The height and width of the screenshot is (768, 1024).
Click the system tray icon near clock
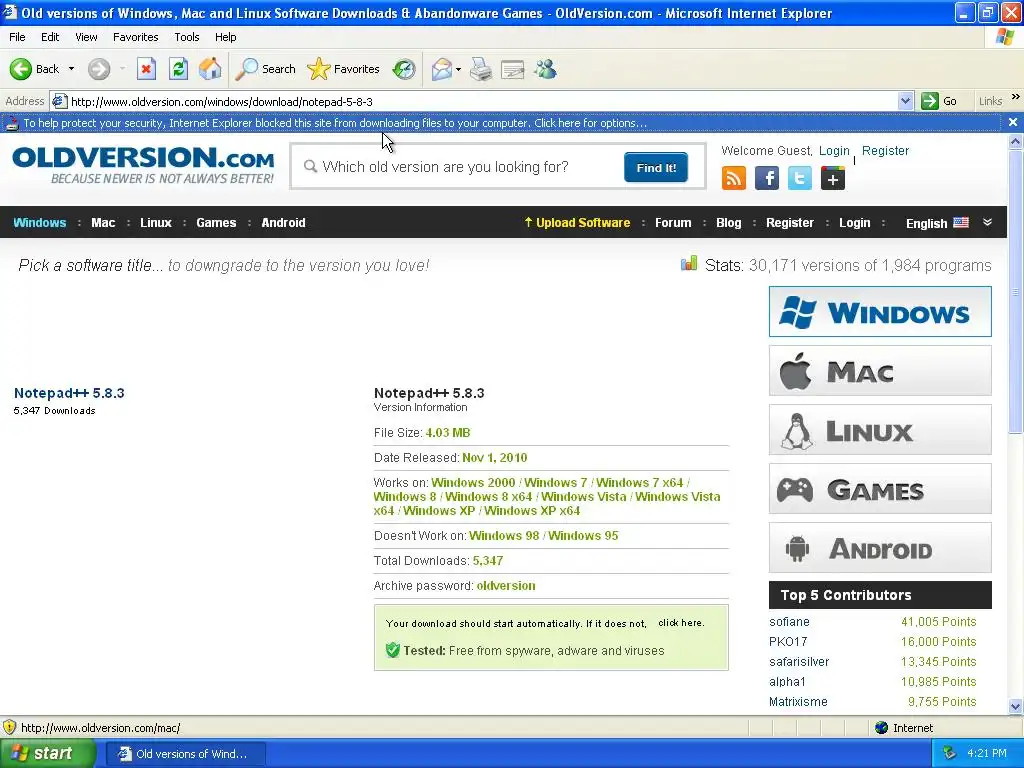[950, 753]
